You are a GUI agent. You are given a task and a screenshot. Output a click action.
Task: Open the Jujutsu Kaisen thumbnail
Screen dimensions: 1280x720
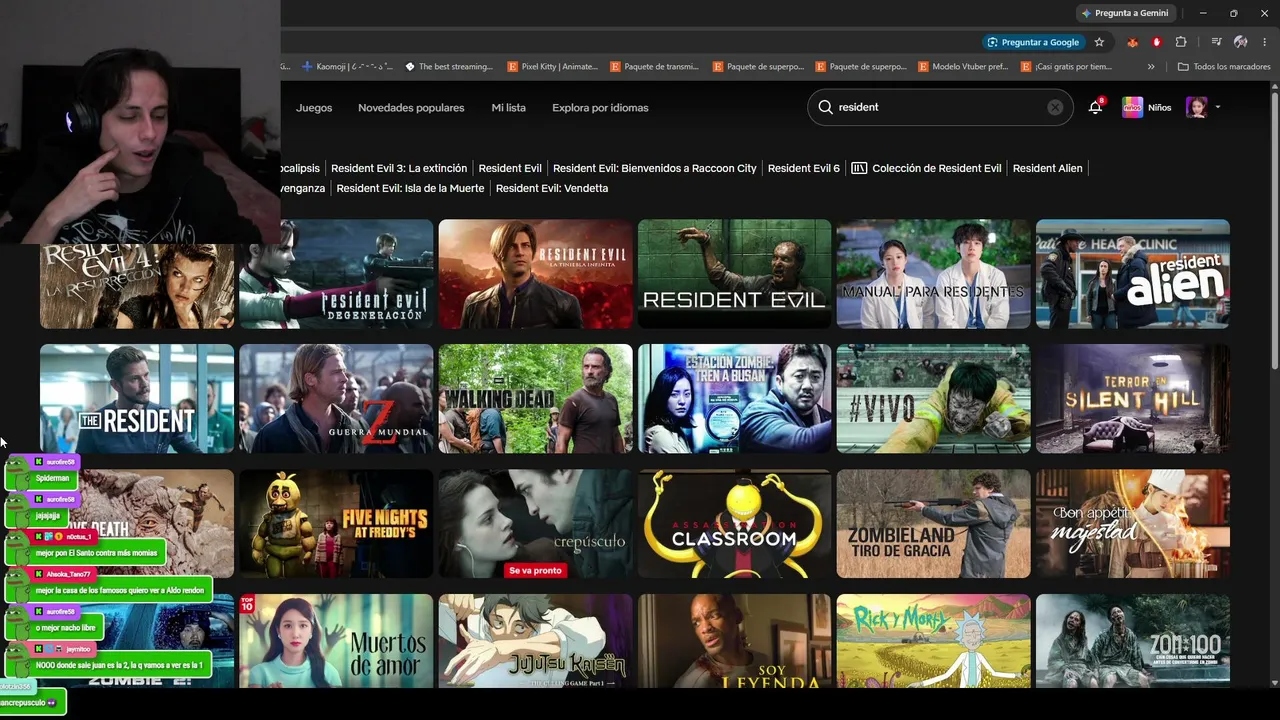pyautogui.click(x=535, y=641)
